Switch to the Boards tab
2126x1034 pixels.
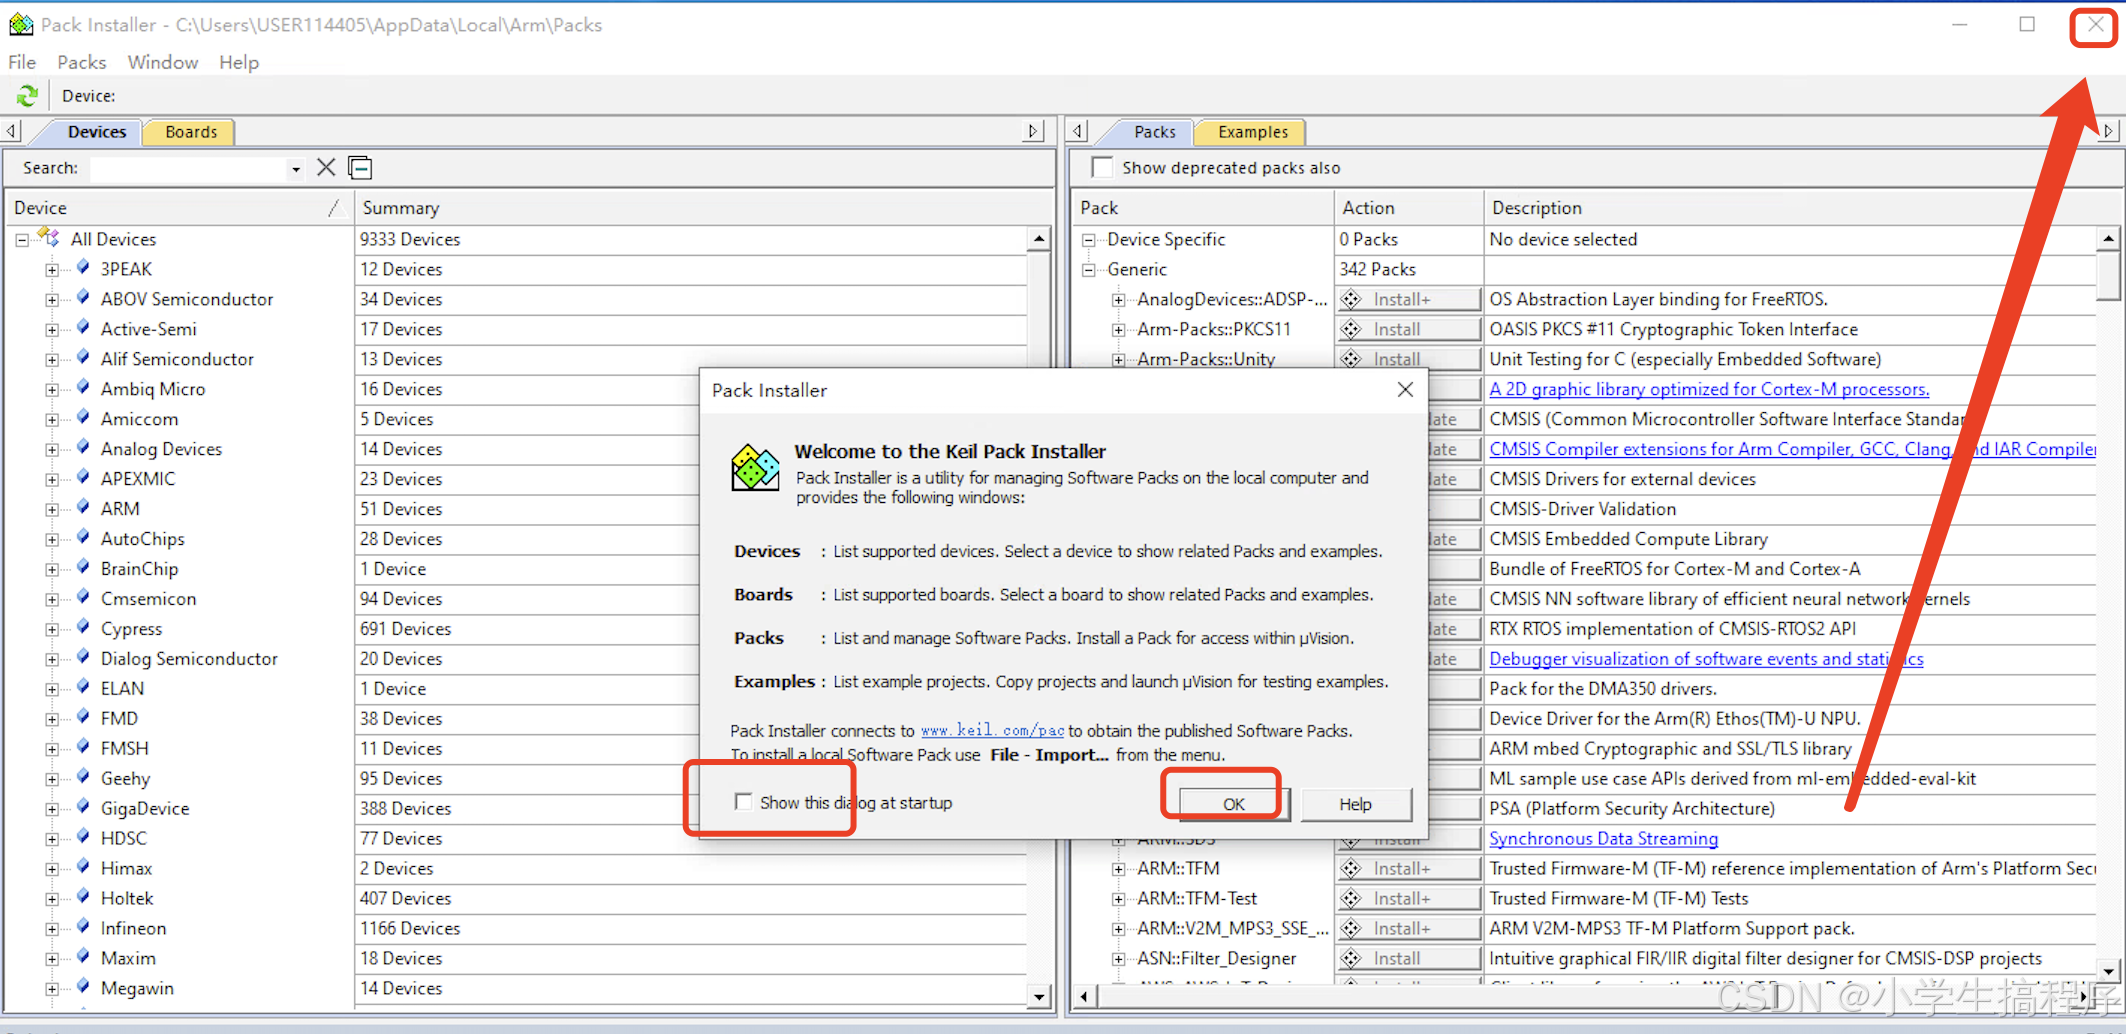(190, 132)
